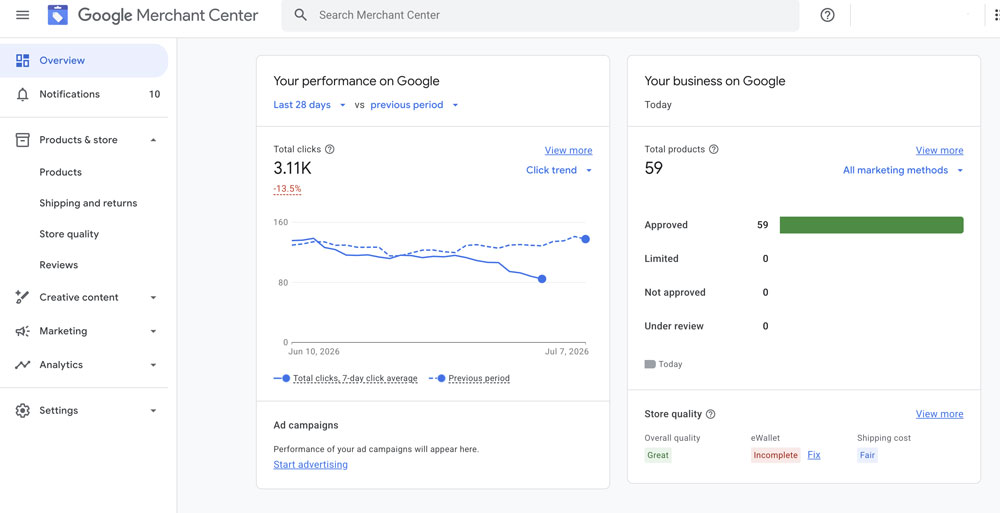Expand the Settings section arrow
This screenshot has width=1000, height=513.
pos(153,411)
